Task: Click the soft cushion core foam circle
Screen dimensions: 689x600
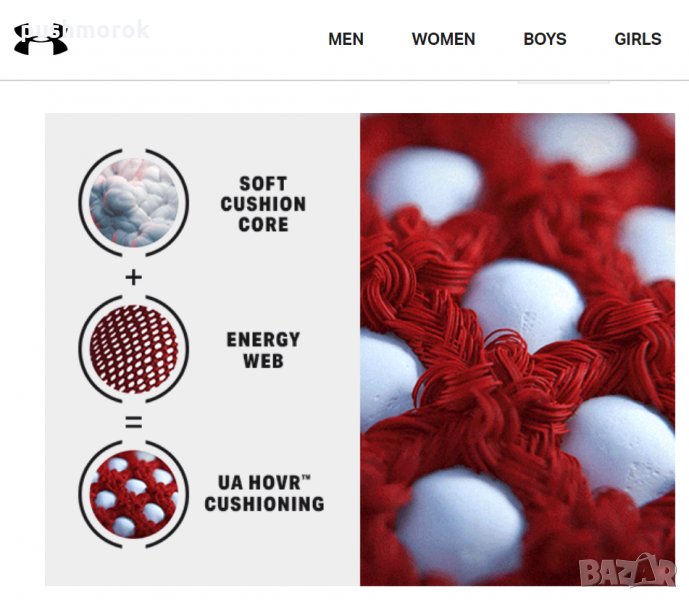Action: 134,203
